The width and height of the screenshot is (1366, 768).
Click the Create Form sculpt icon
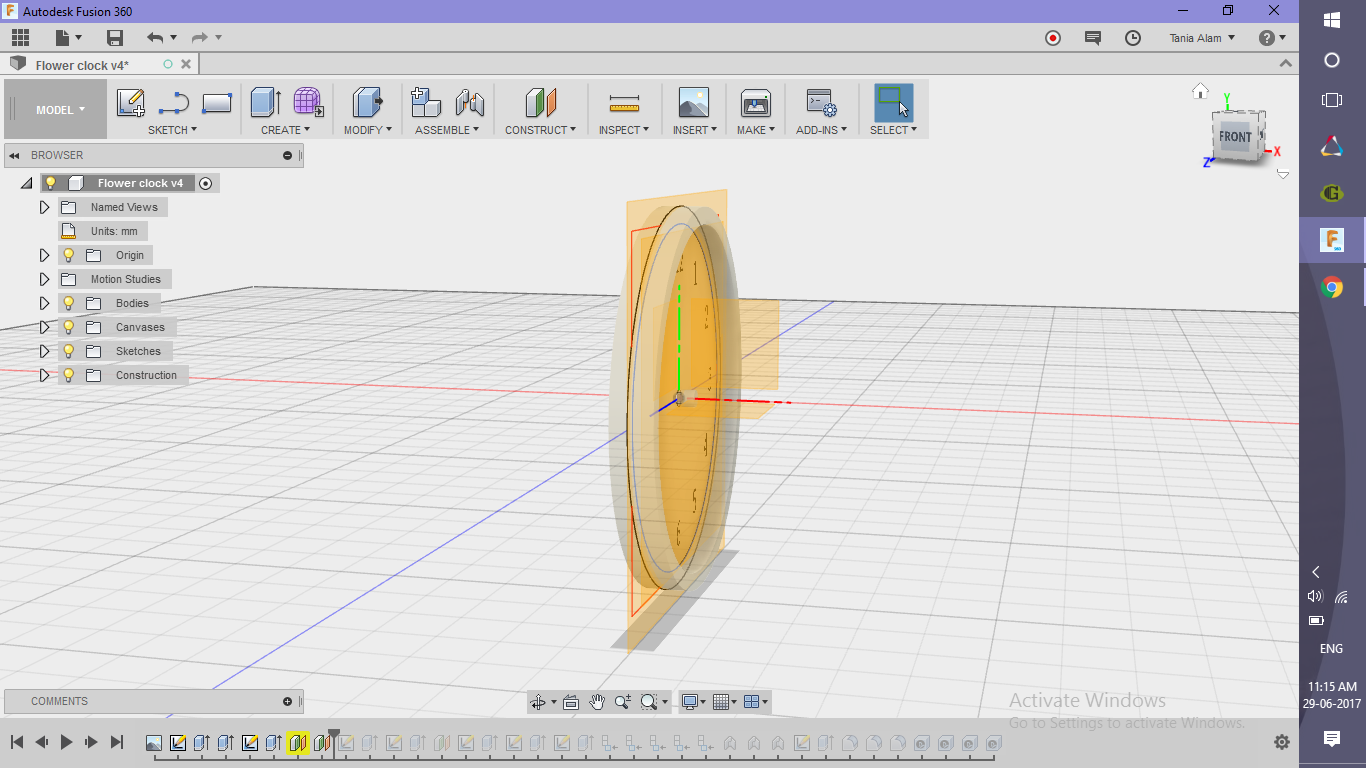(308, 103)
